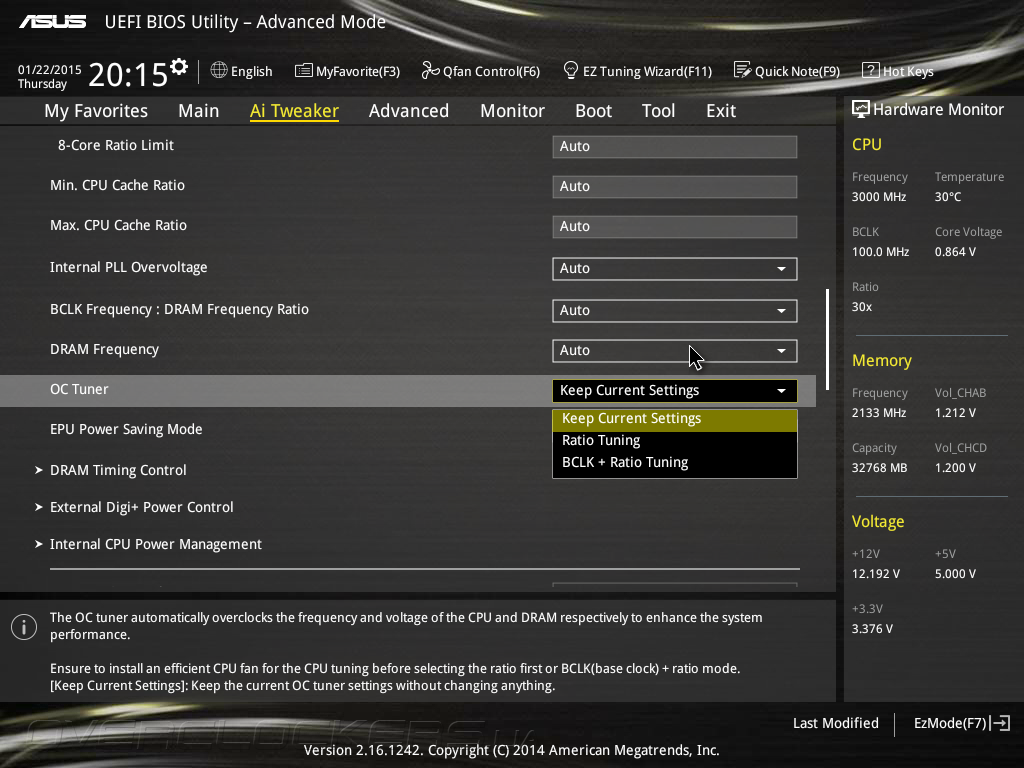This screenshot has height=768, width=1024.
Task: Switch to My Favorites tab
Action: (x=96, y=111)
